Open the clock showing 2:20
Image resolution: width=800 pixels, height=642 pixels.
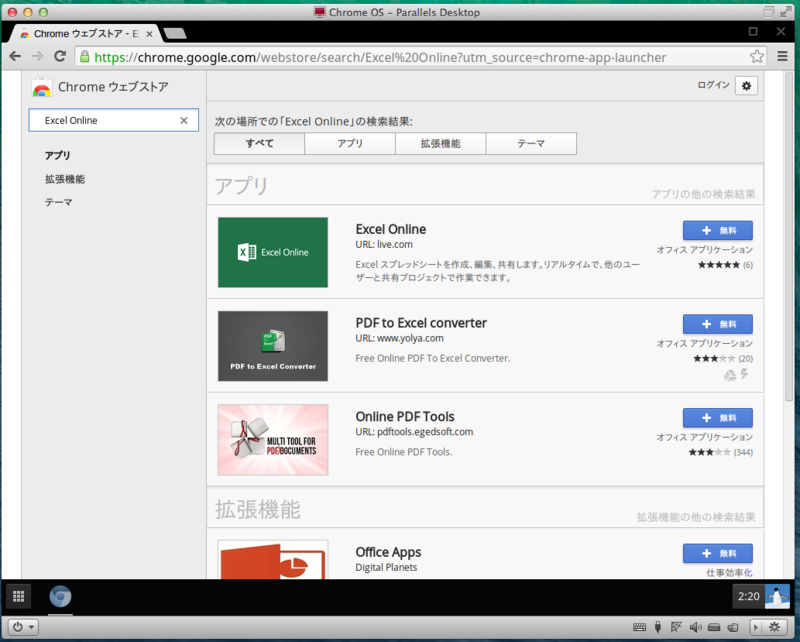click(x=748, y=596)
